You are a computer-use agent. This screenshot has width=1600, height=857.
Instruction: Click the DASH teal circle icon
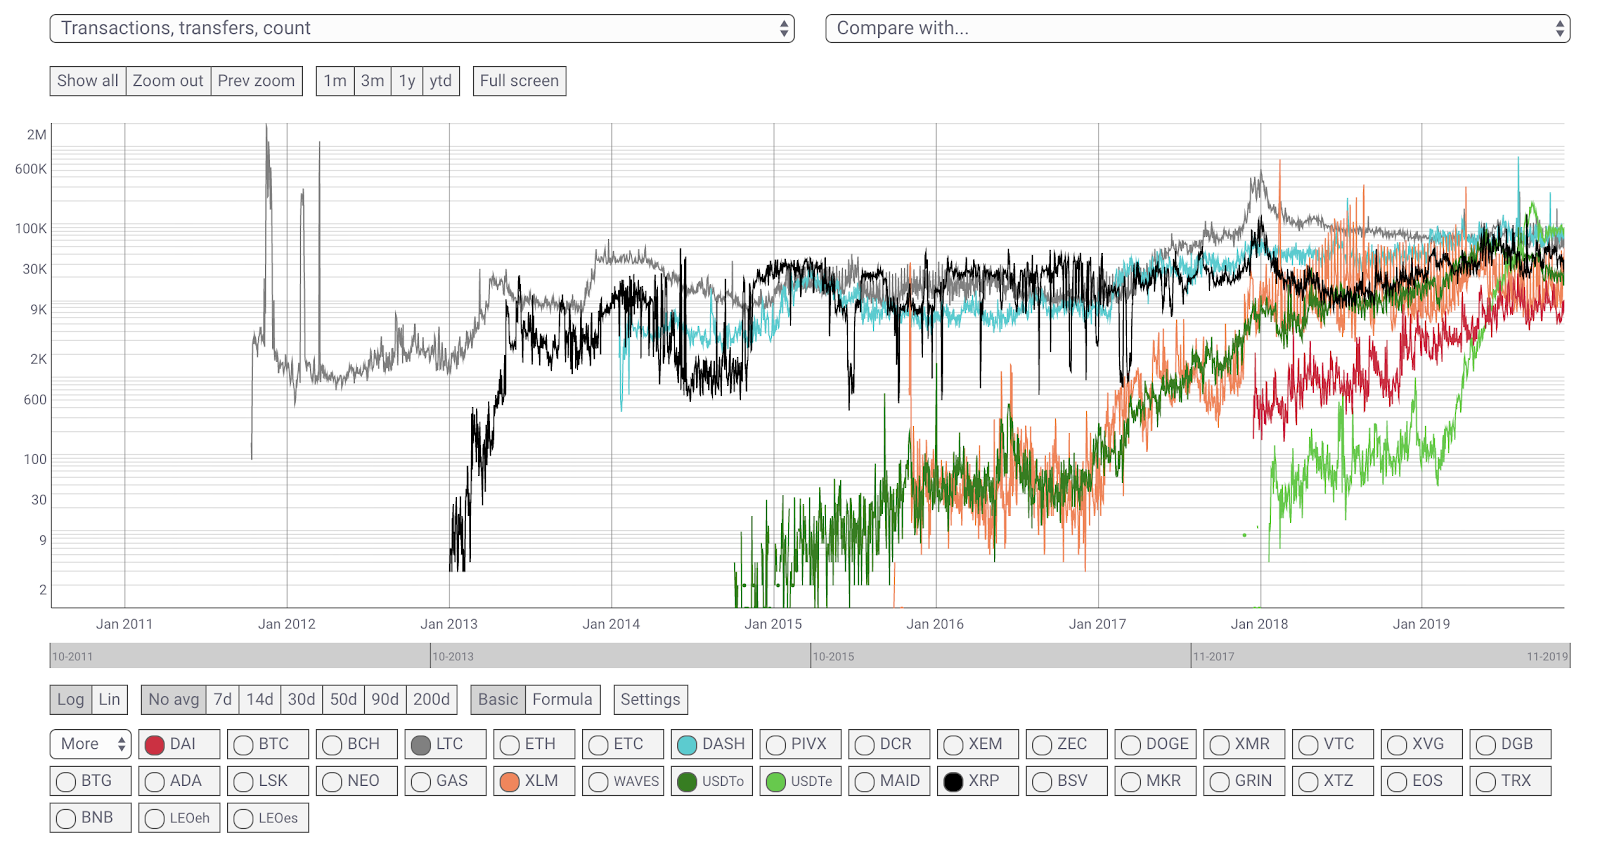(x=687, y=745)
